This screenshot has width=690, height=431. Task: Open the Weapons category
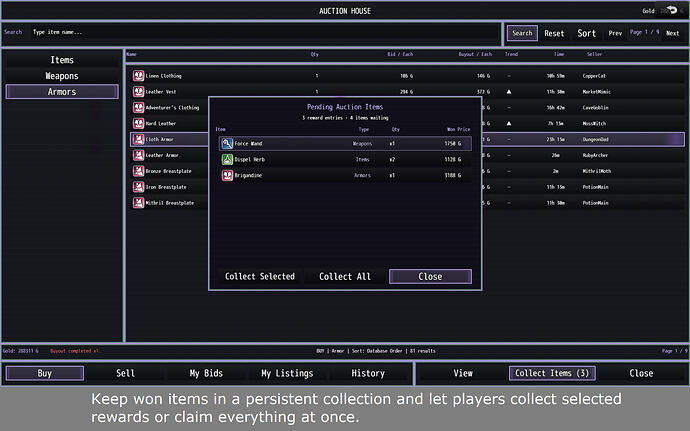click(62, 76)
